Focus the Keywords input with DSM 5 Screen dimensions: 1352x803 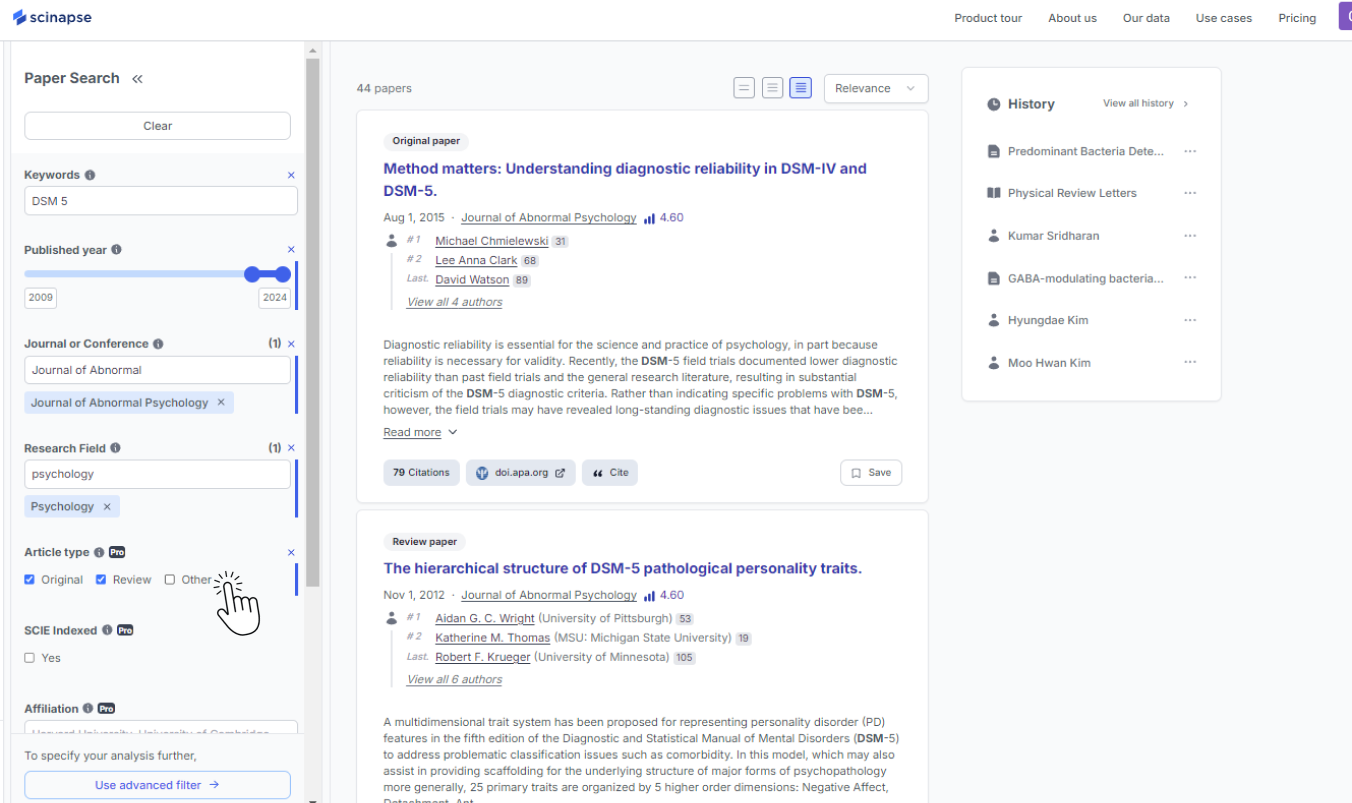(161, 201)
